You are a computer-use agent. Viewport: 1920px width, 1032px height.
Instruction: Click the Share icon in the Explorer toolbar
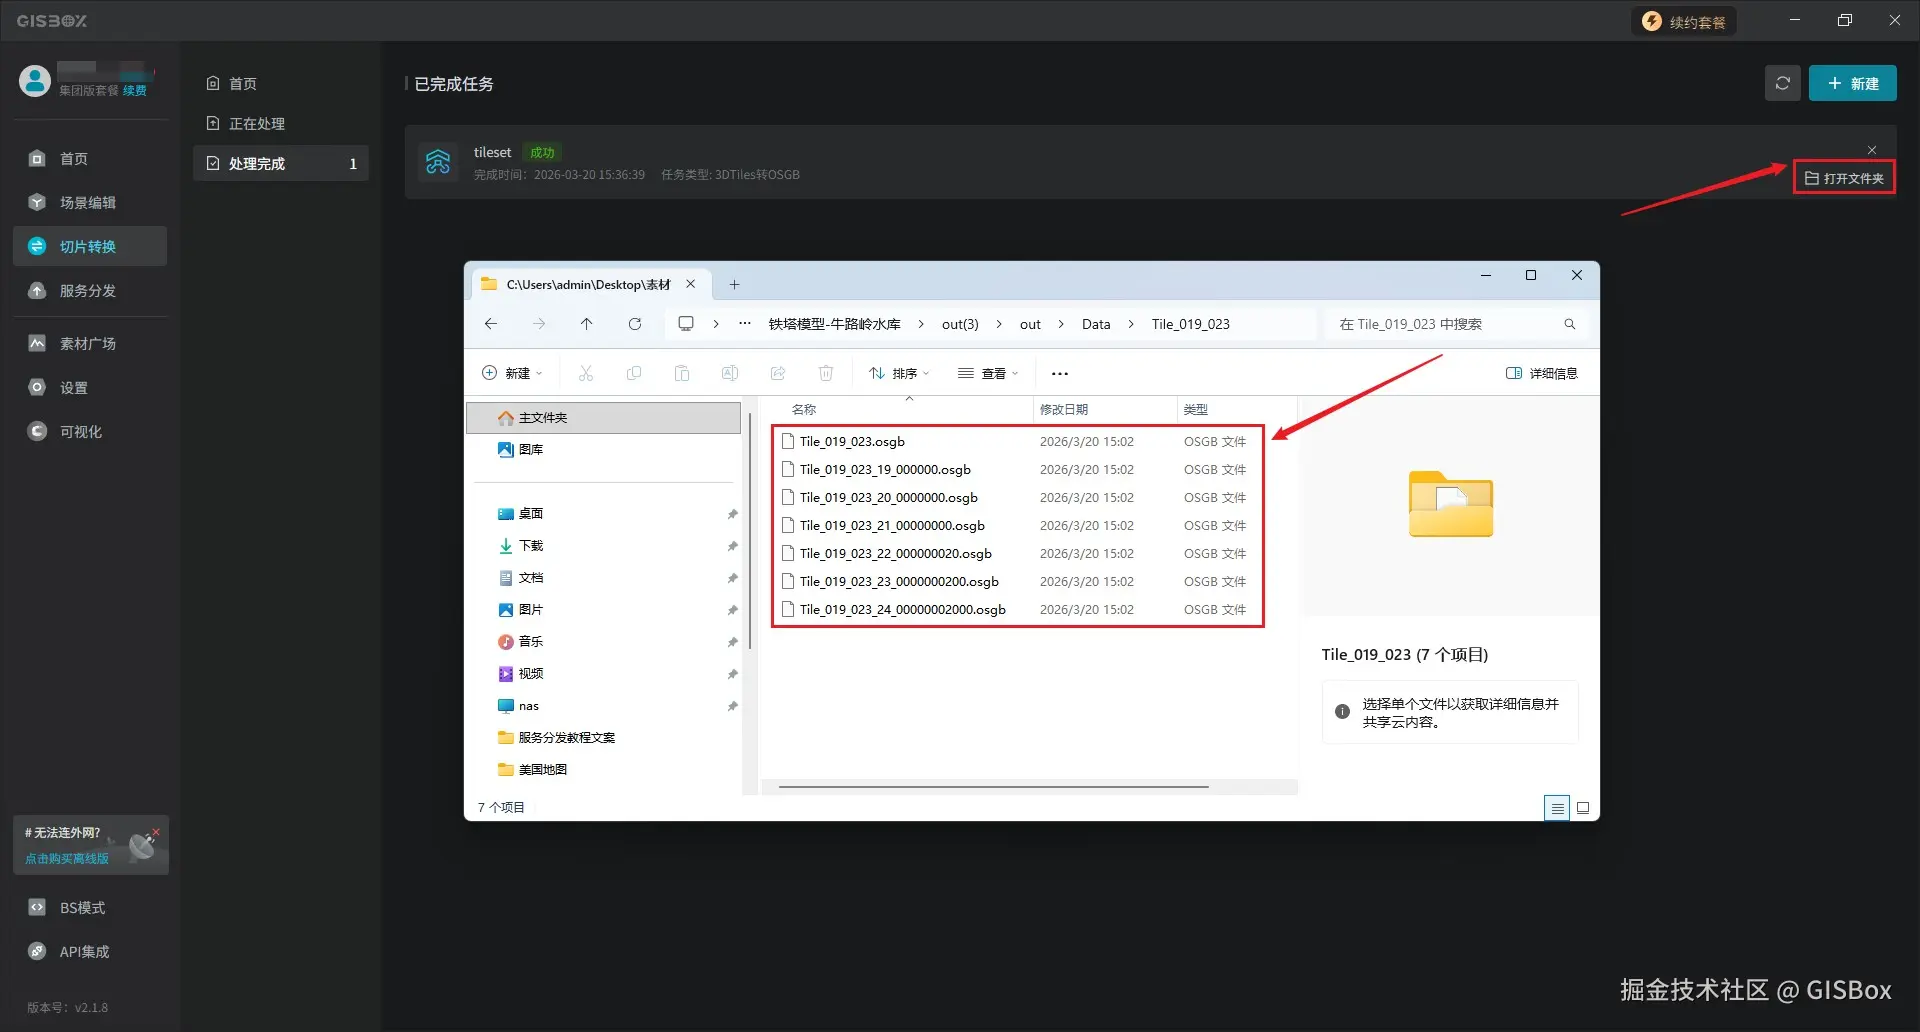point(778,374)
